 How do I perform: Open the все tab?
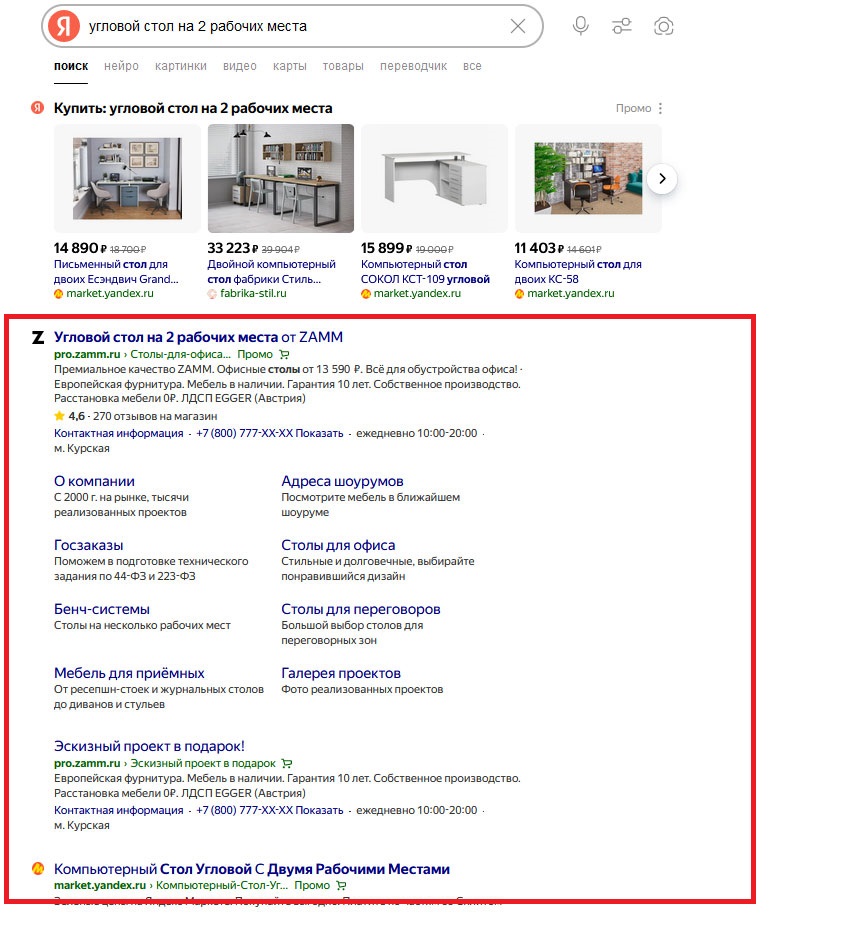(x=472, y=66)
